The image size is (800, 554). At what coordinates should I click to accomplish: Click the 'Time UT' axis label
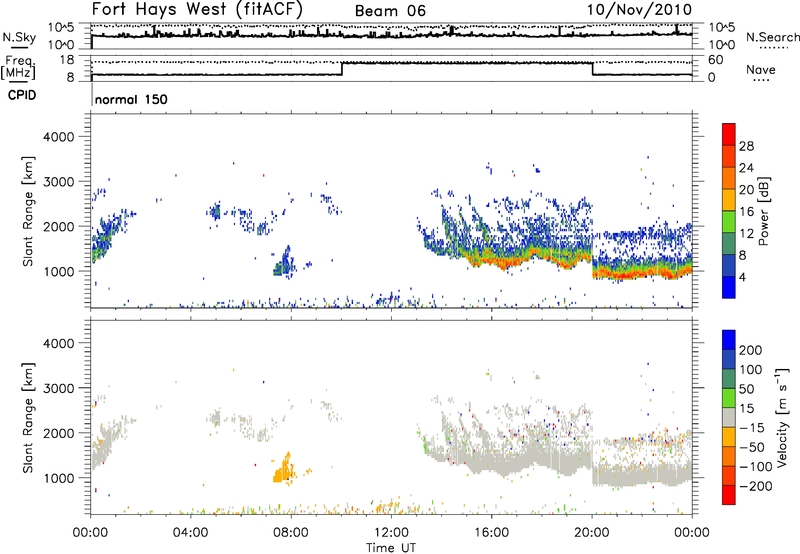coord(391,548)
